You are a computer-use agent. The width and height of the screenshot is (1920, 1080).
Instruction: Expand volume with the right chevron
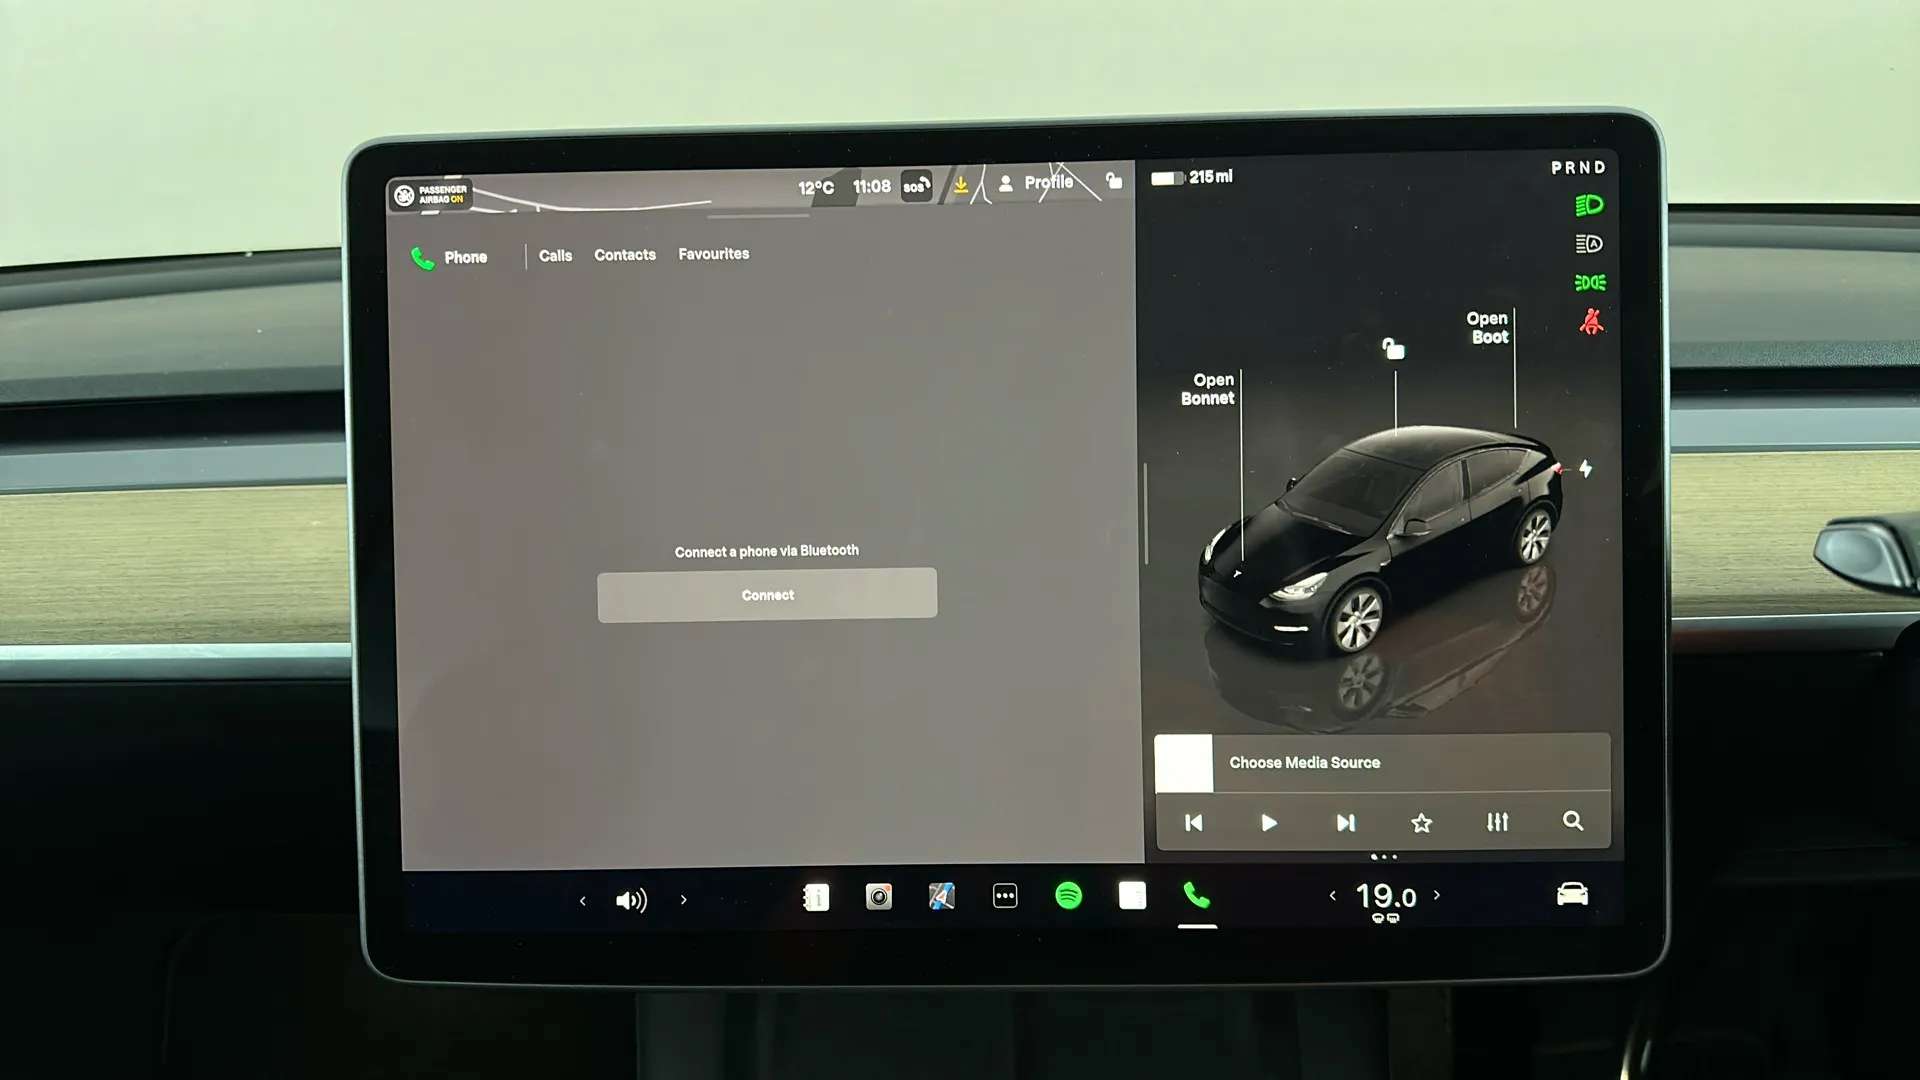(x=683, y=899)
